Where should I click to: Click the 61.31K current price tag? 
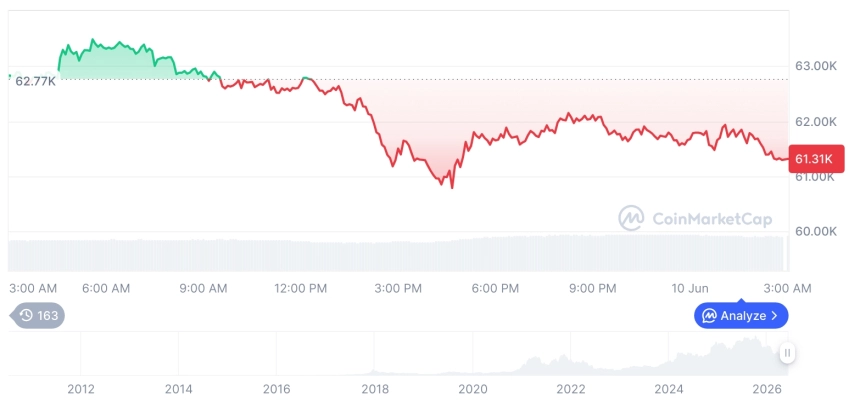point(816,160)
